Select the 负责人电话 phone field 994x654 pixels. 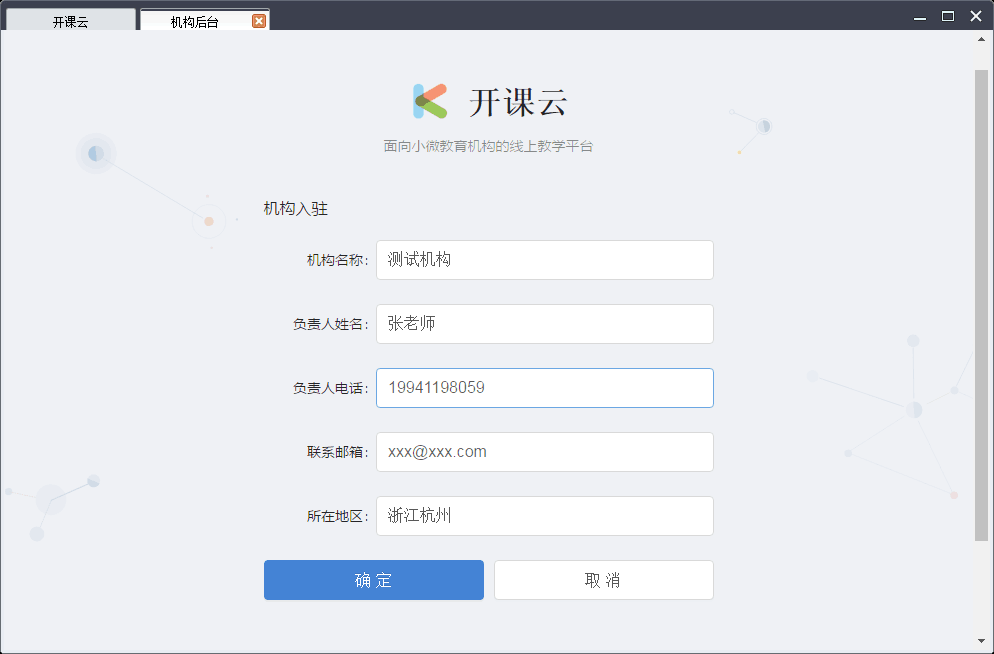545,388
